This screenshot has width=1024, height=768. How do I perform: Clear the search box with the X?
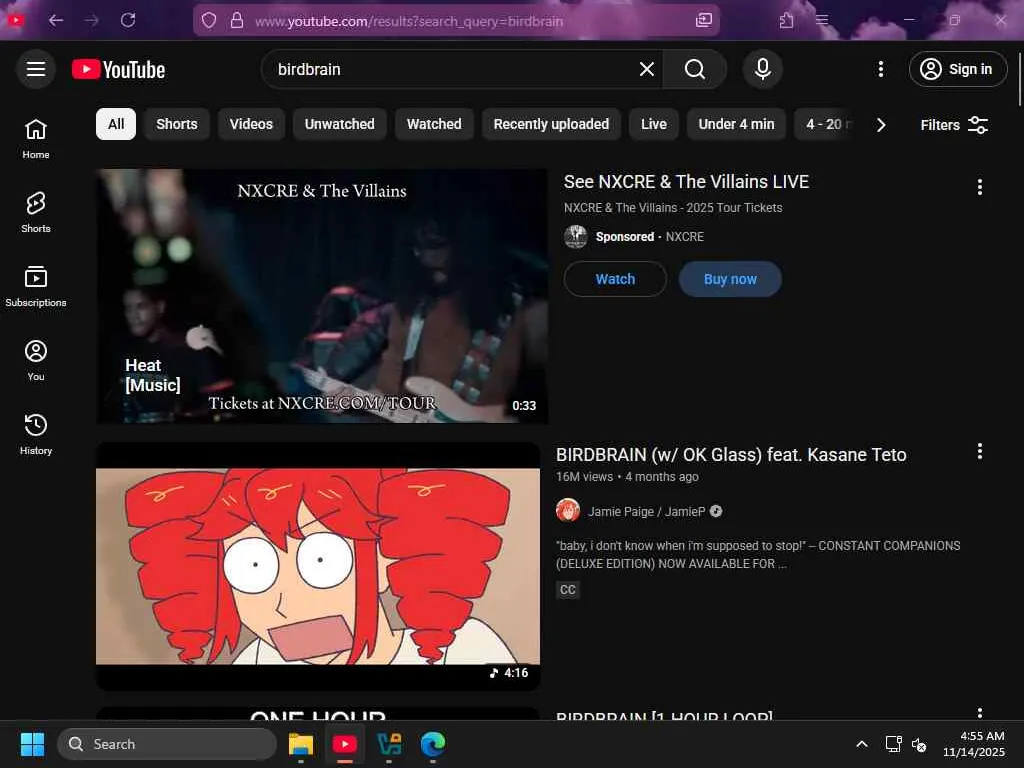point(647,69)
